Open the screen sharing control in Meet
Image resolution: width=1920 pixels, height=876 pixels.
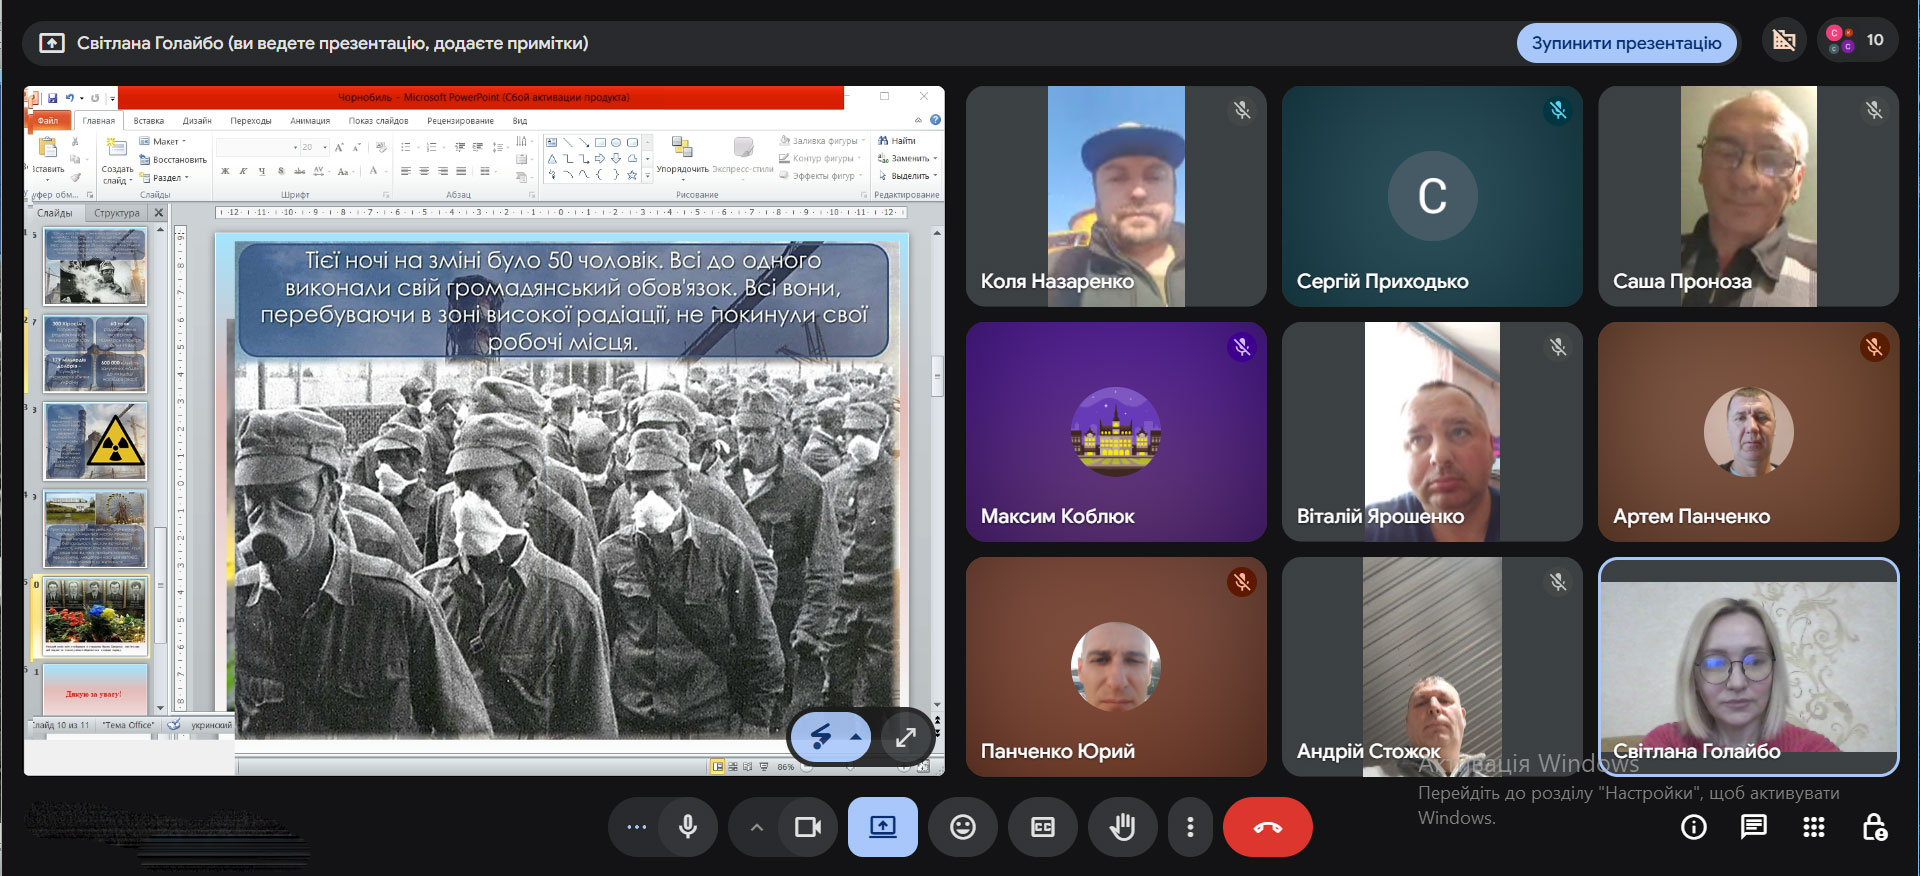pyautogui.click(x=883, y=827)
